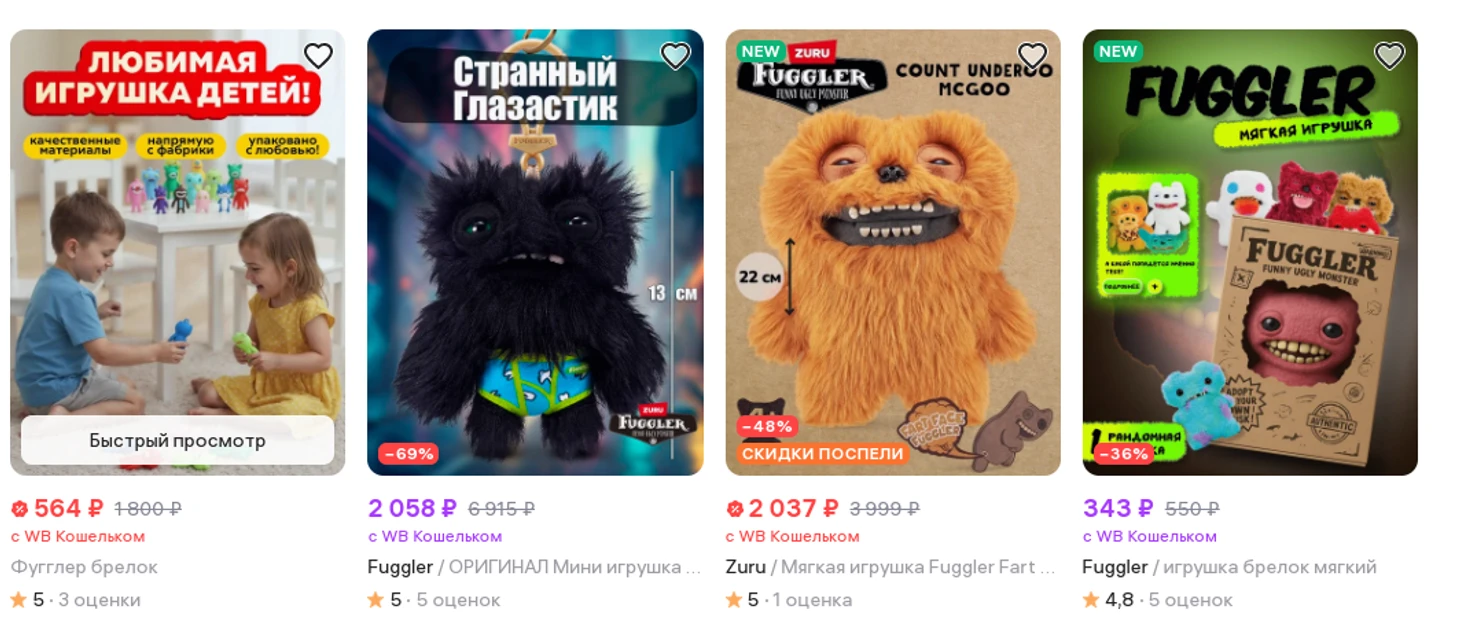Image resolution: width=1460 pixels, height=629 pixels.
Task: Open Zuru Мягкая игрушка Fuggler Fart link
Action: click(x=891, y=567)
